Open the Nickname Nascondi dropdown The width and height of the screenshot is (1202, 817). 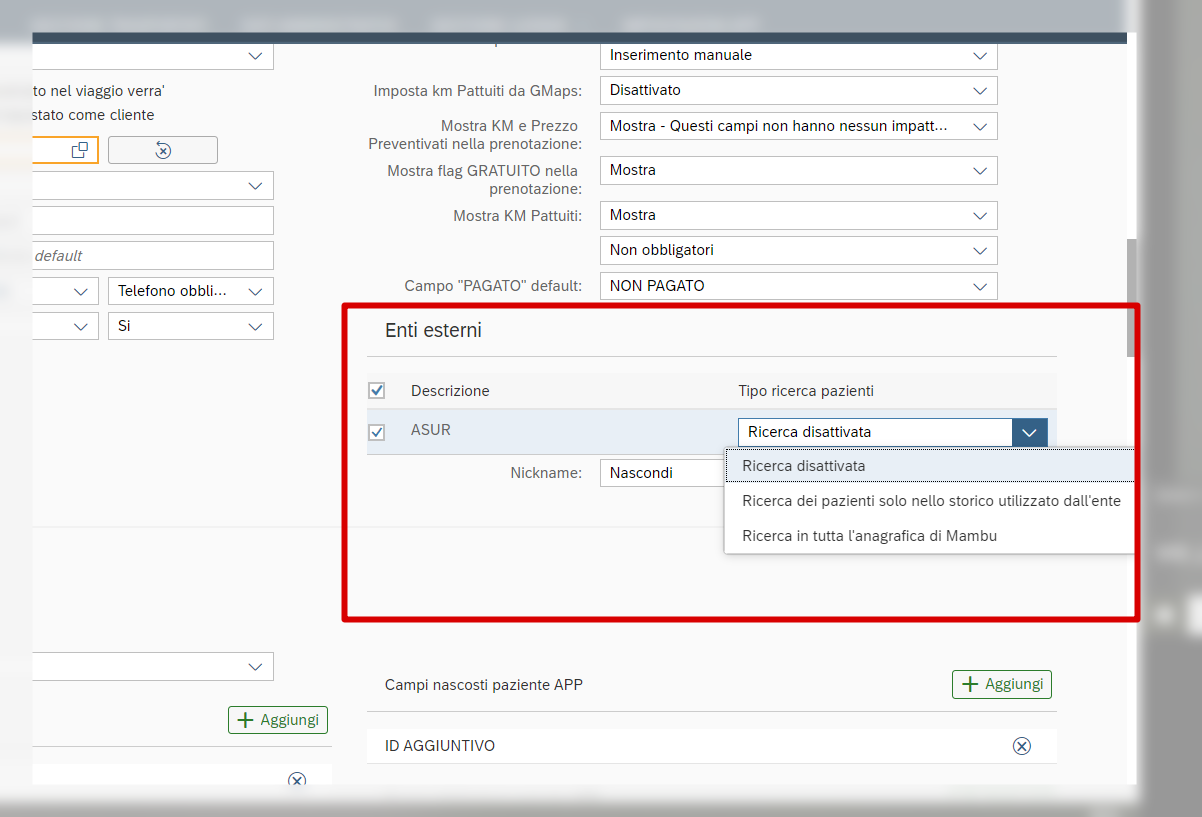pyautogui.click(x=660, y=473)
